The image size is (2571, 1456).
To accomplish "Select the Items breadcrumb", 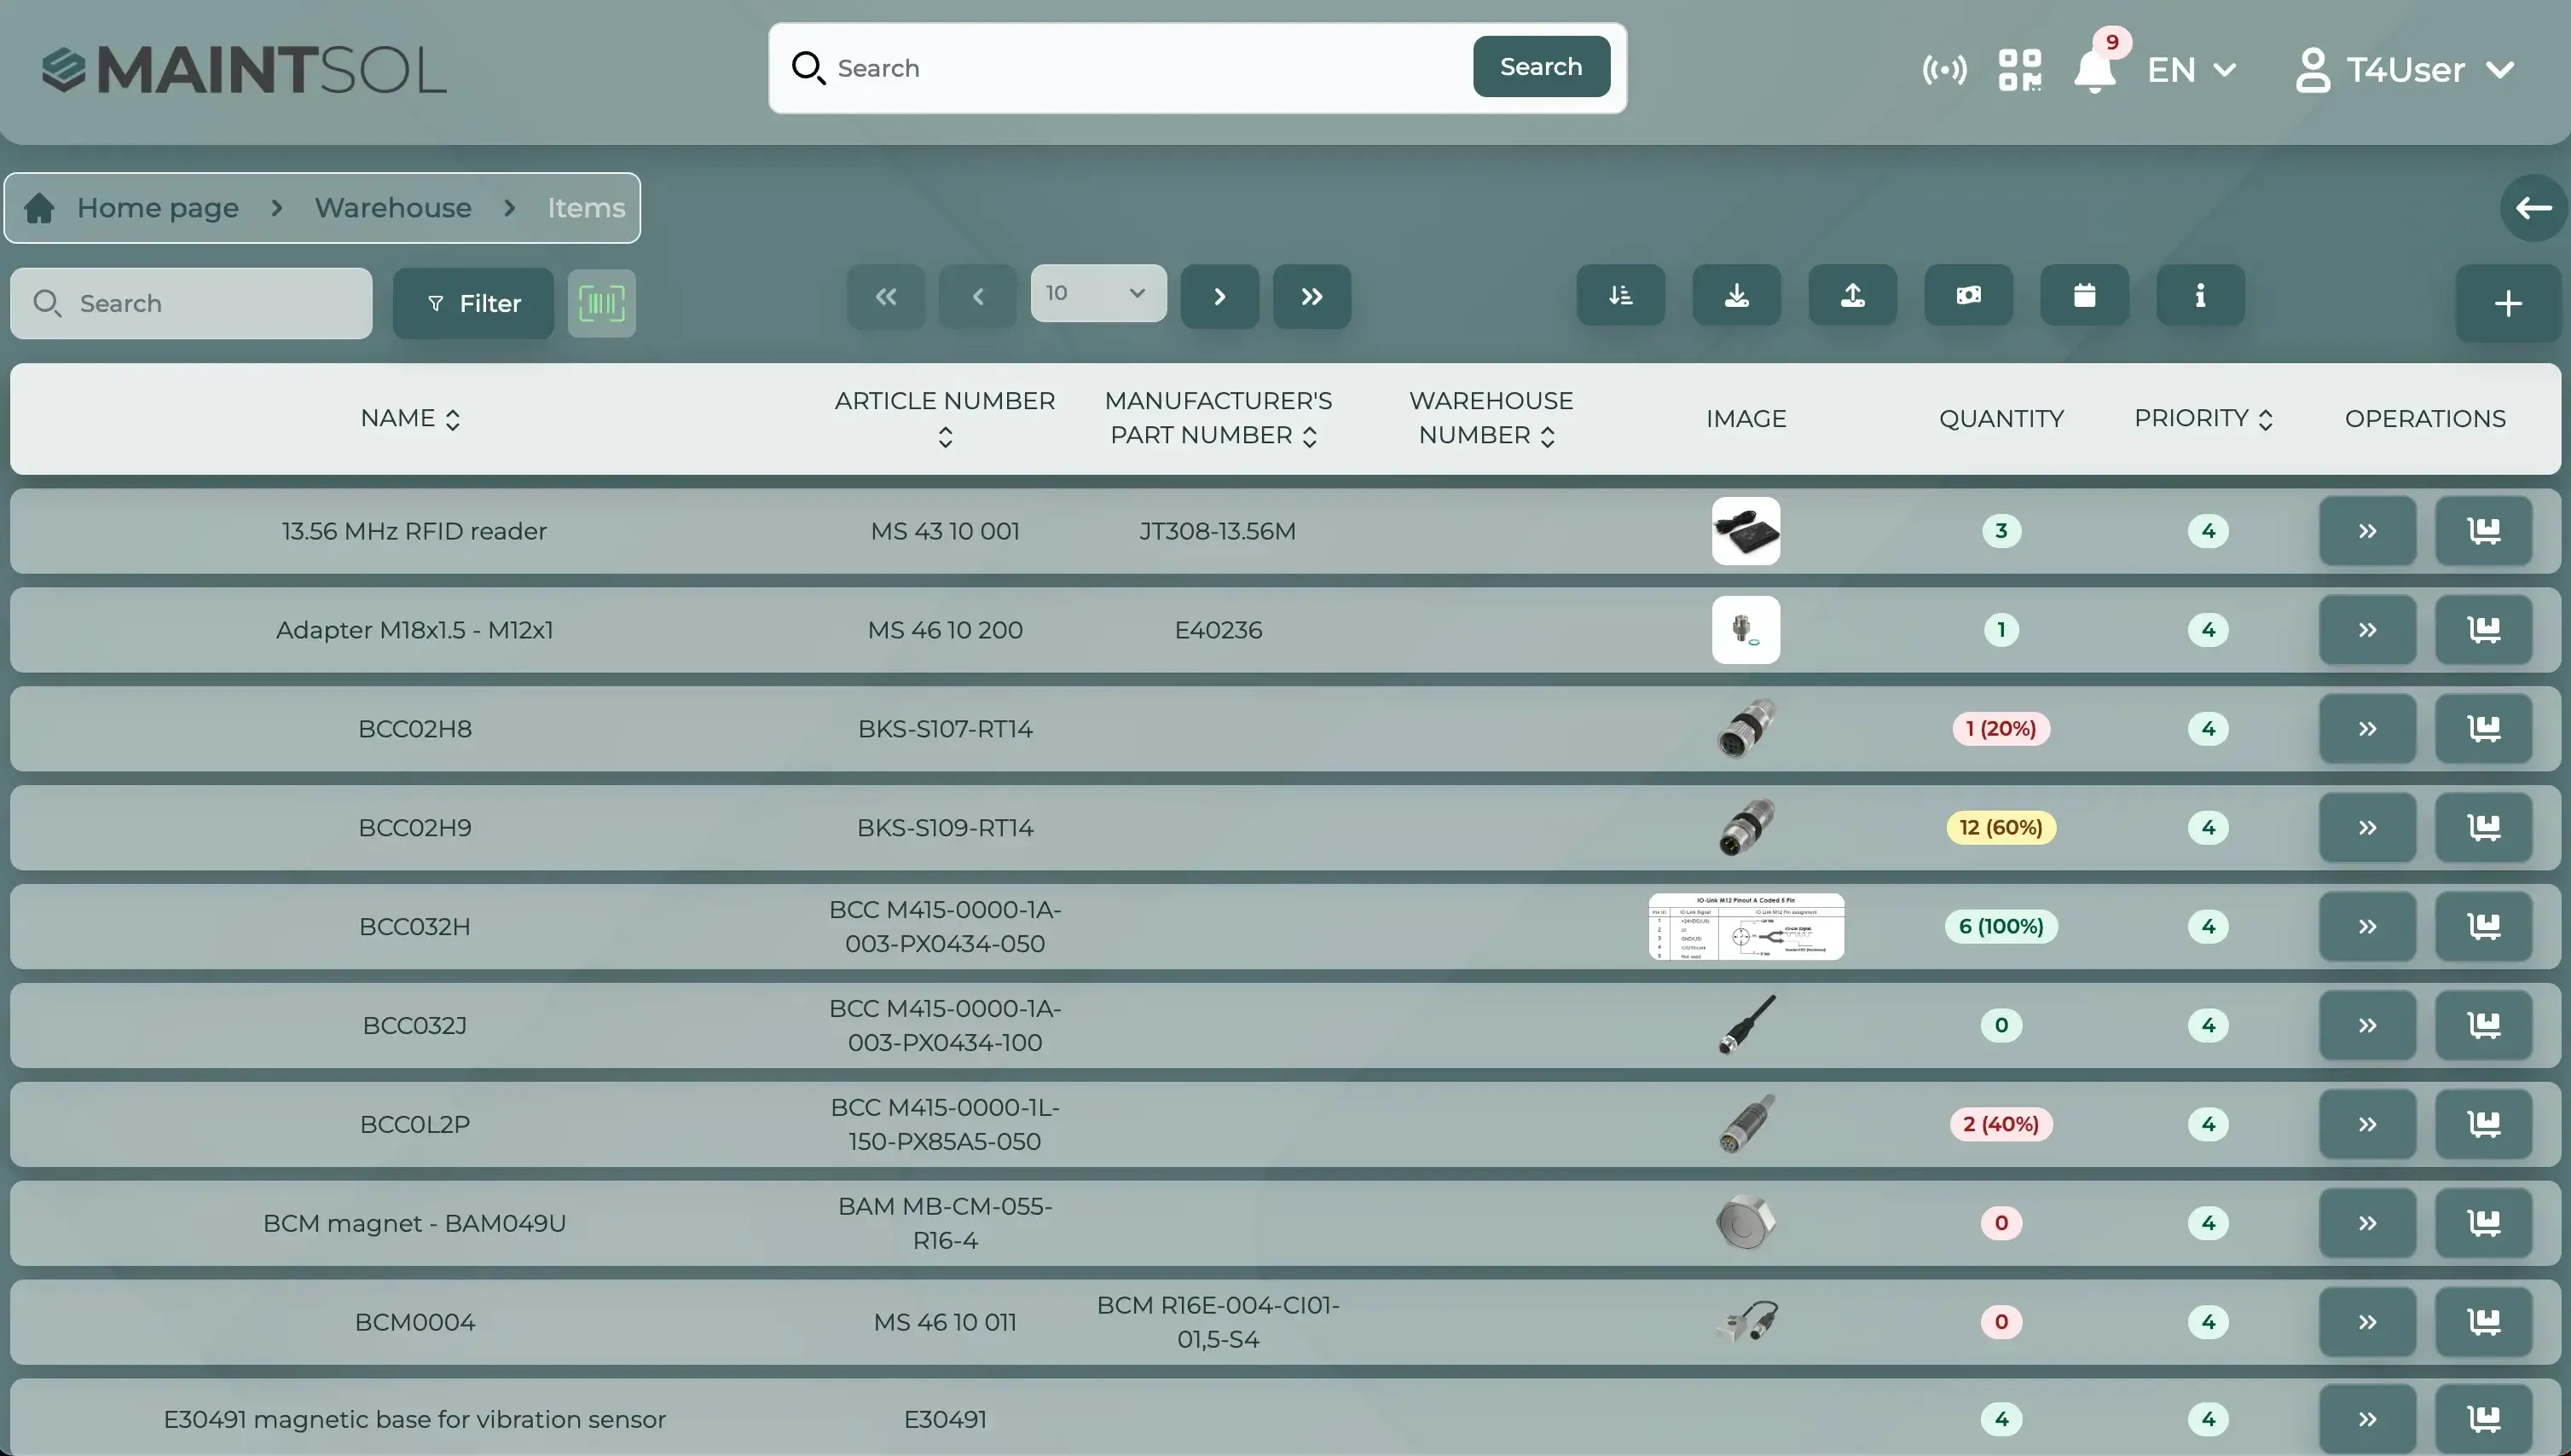I will pos(586,208).
